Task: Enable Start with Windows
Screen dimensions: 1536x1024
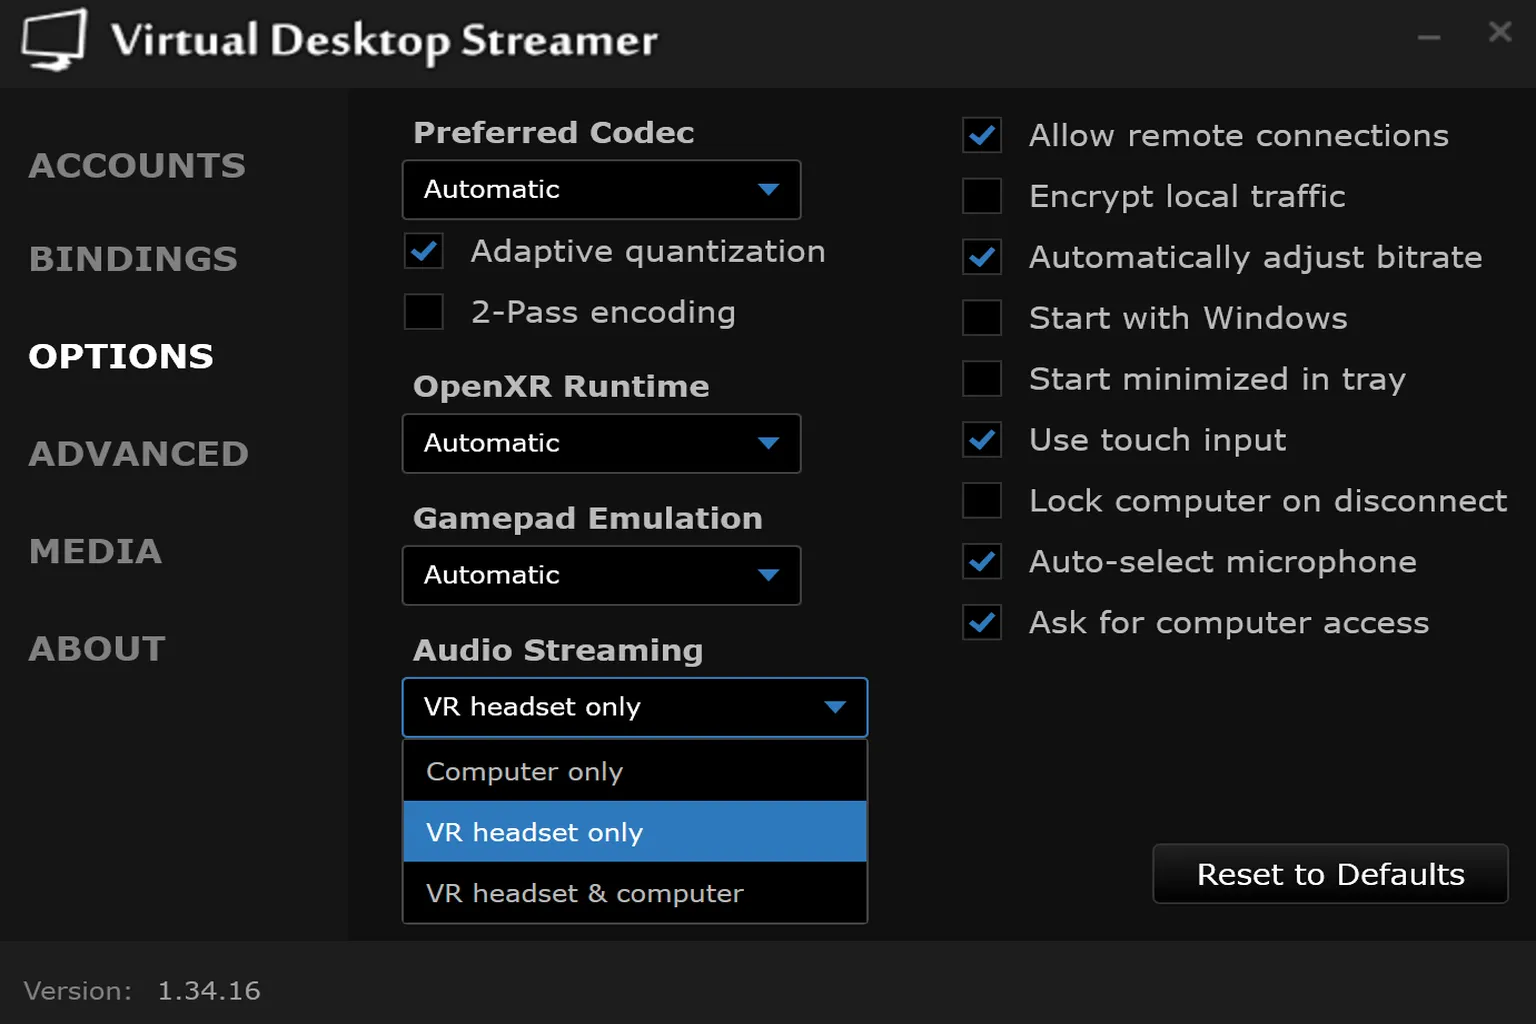Action: [x=982, y=318]
